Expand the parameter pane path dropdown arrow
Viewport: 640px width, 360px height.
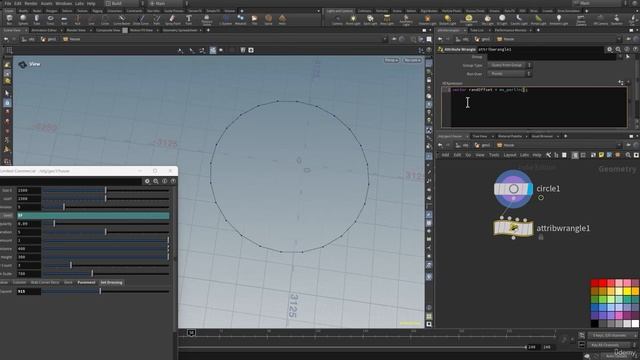pos(619,39)
